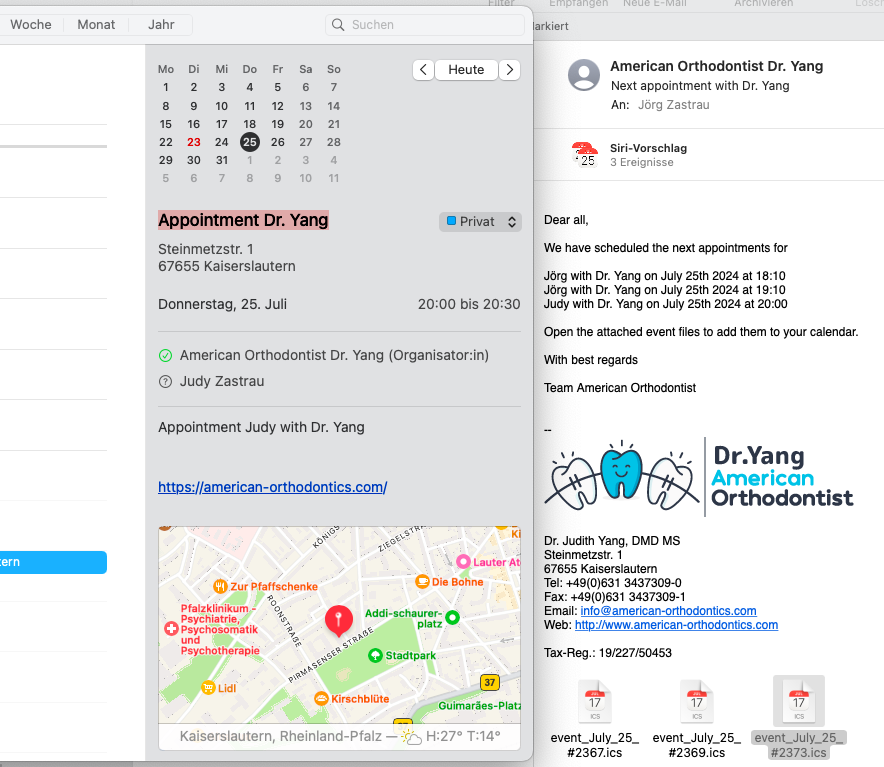Select attachment event_July_25_#2367.ics icon
Viewport: 884px width, 767px height.
pyautogui.click(x=595, y=702)
